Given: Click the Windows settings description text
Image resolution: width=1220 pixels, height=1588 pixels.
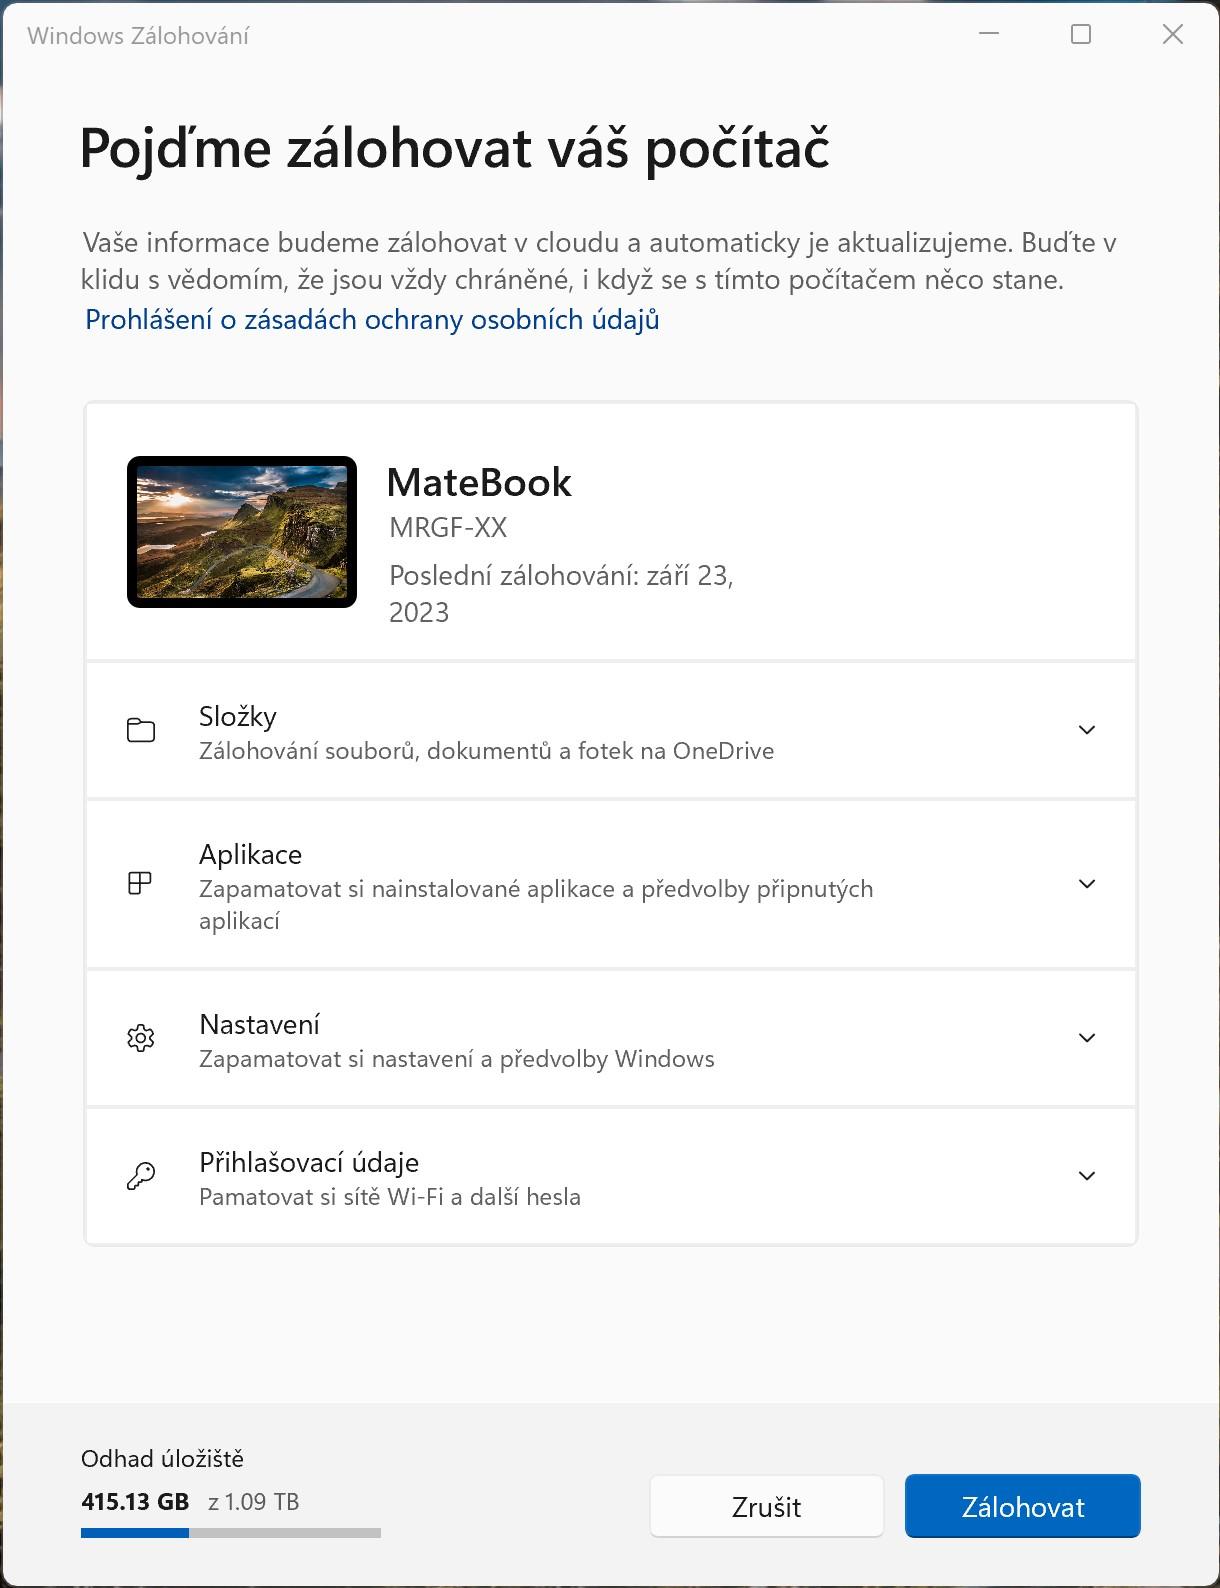Looking at the screenshot, I should pyautogui.click(x=457, y=1059).
